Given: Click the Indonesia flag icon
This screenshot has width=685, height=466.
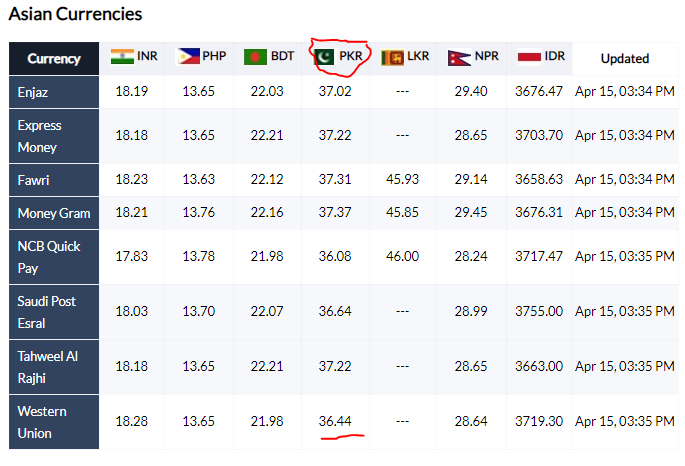Looking at the screenshot, I should 529,57.
